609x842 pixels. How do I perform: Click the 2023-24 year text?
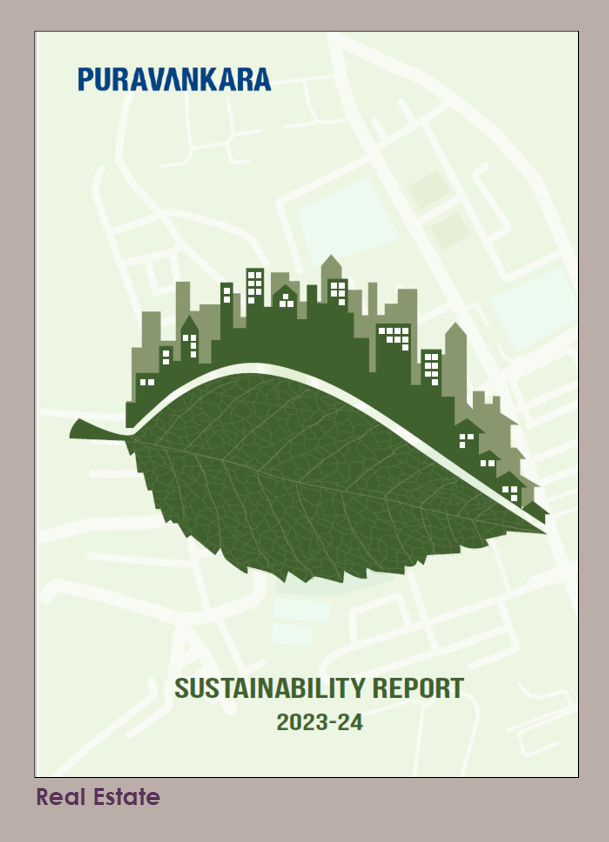[x=319, y=721]
